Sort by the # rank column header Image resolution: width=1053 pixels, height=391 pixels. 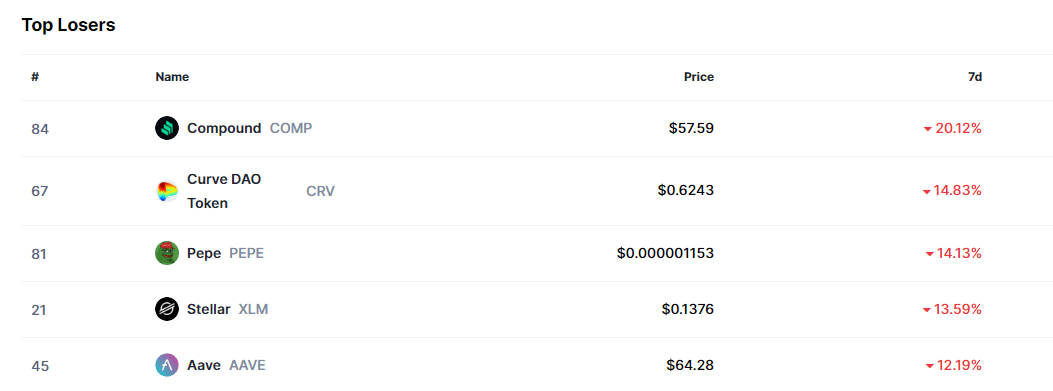tap(35, 77)
